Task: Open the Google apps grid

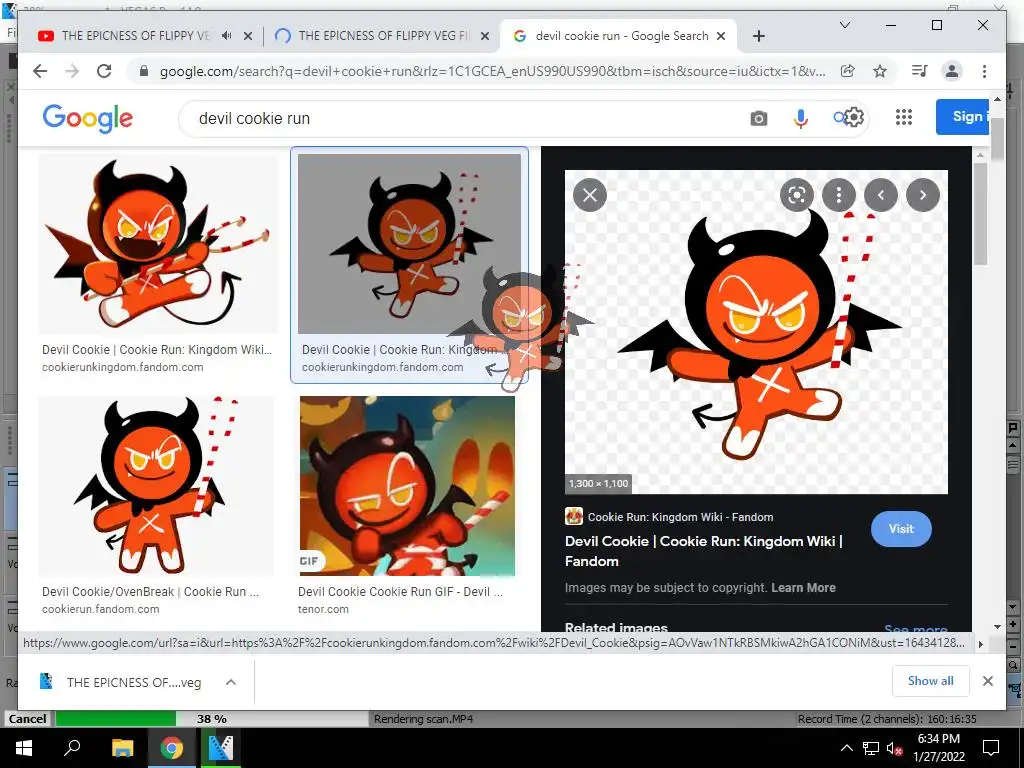Action: click(904, 117)
